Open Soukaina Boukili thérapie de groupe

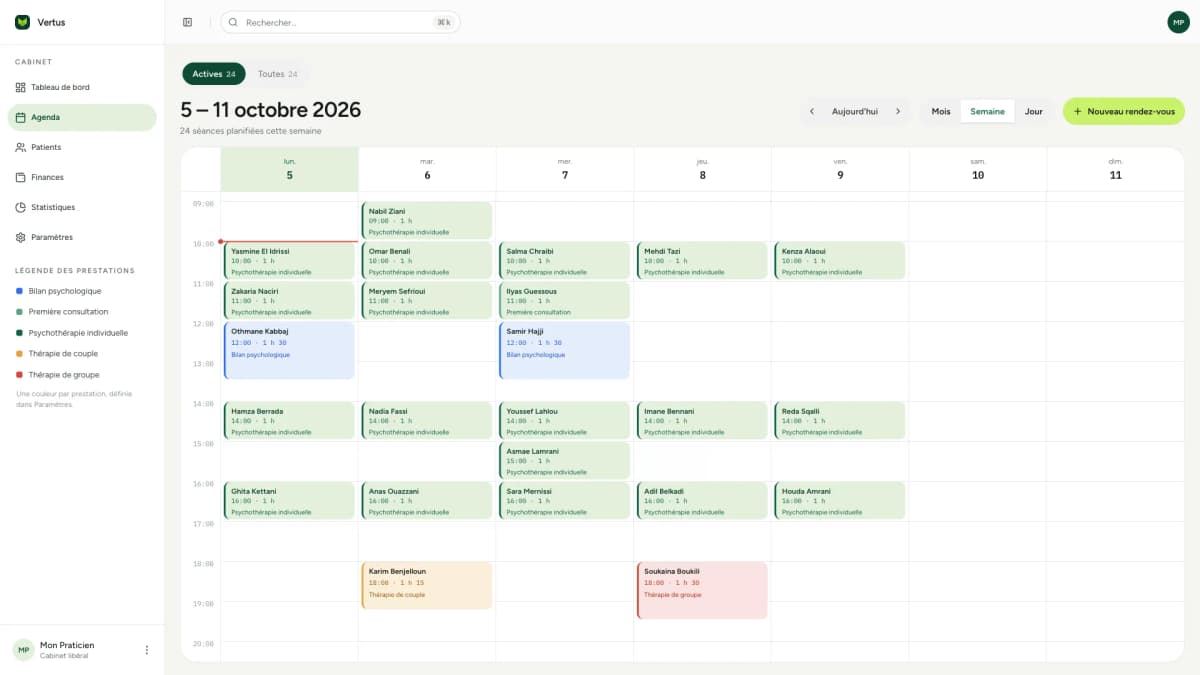point(702,591)
